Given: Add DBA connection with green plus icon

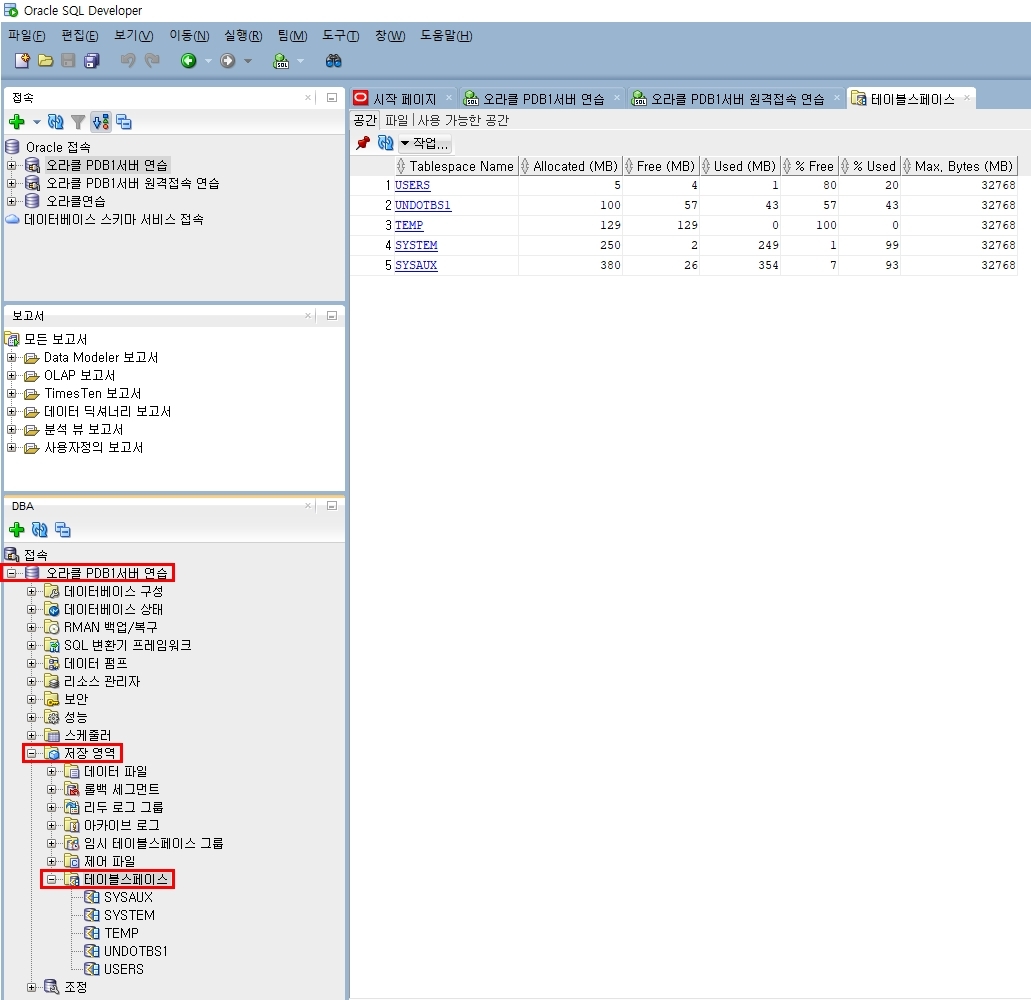Looking at the screenshot, I should click(16, 529).
